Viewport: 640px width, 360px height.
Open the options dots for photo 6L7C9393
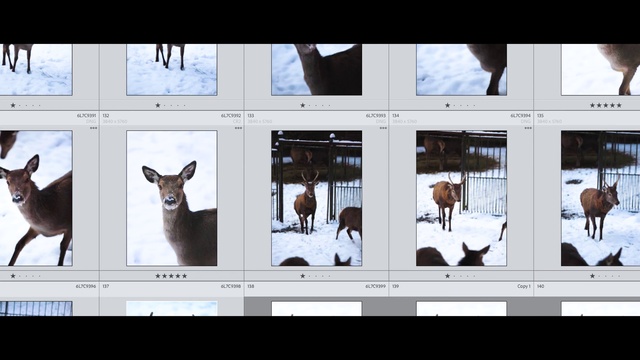coord(383,128)
